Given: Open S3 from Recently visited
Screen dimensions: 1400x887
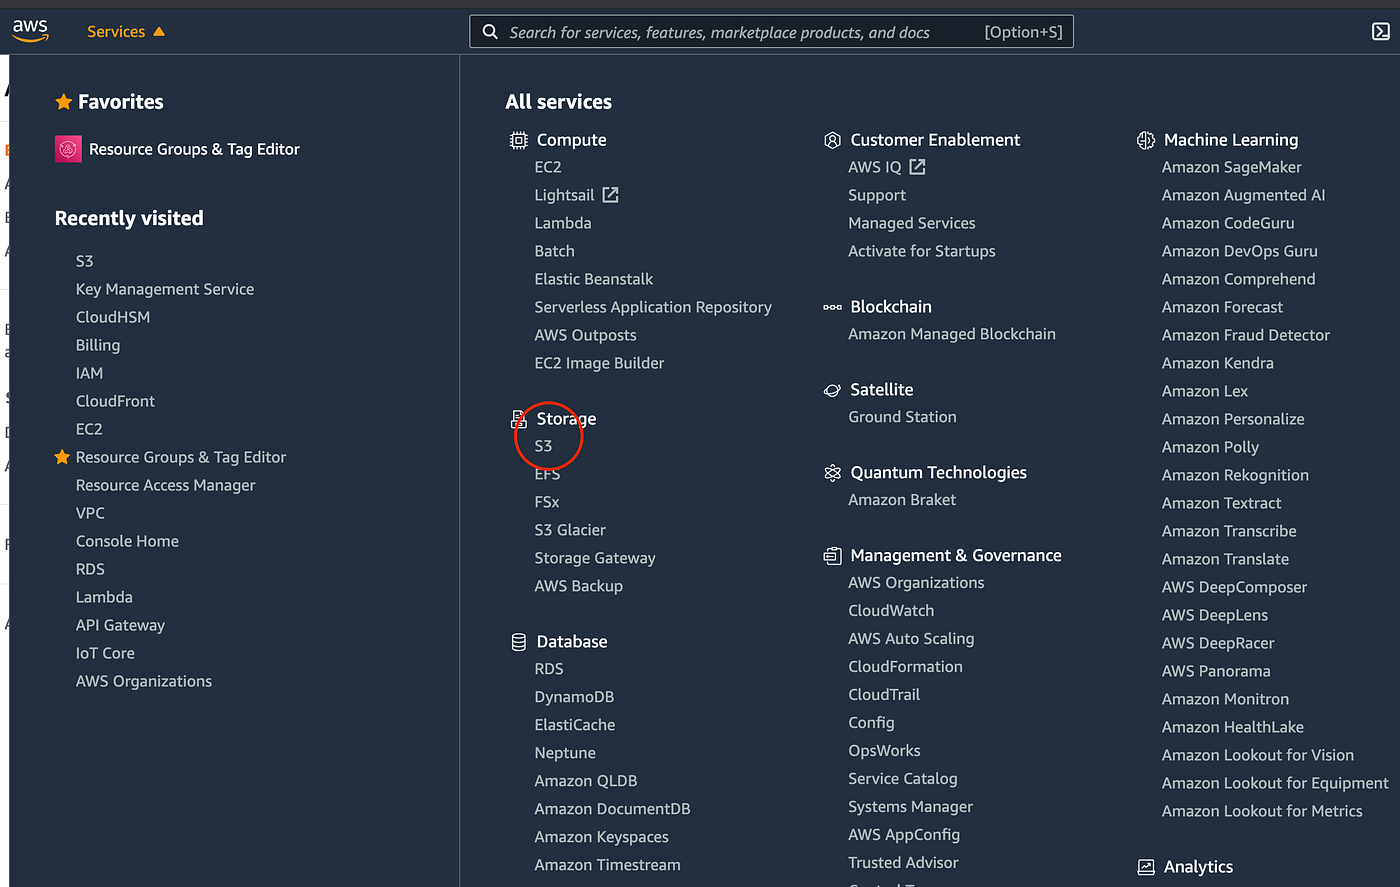Looking at the screenshot, I should pos(84,261).
